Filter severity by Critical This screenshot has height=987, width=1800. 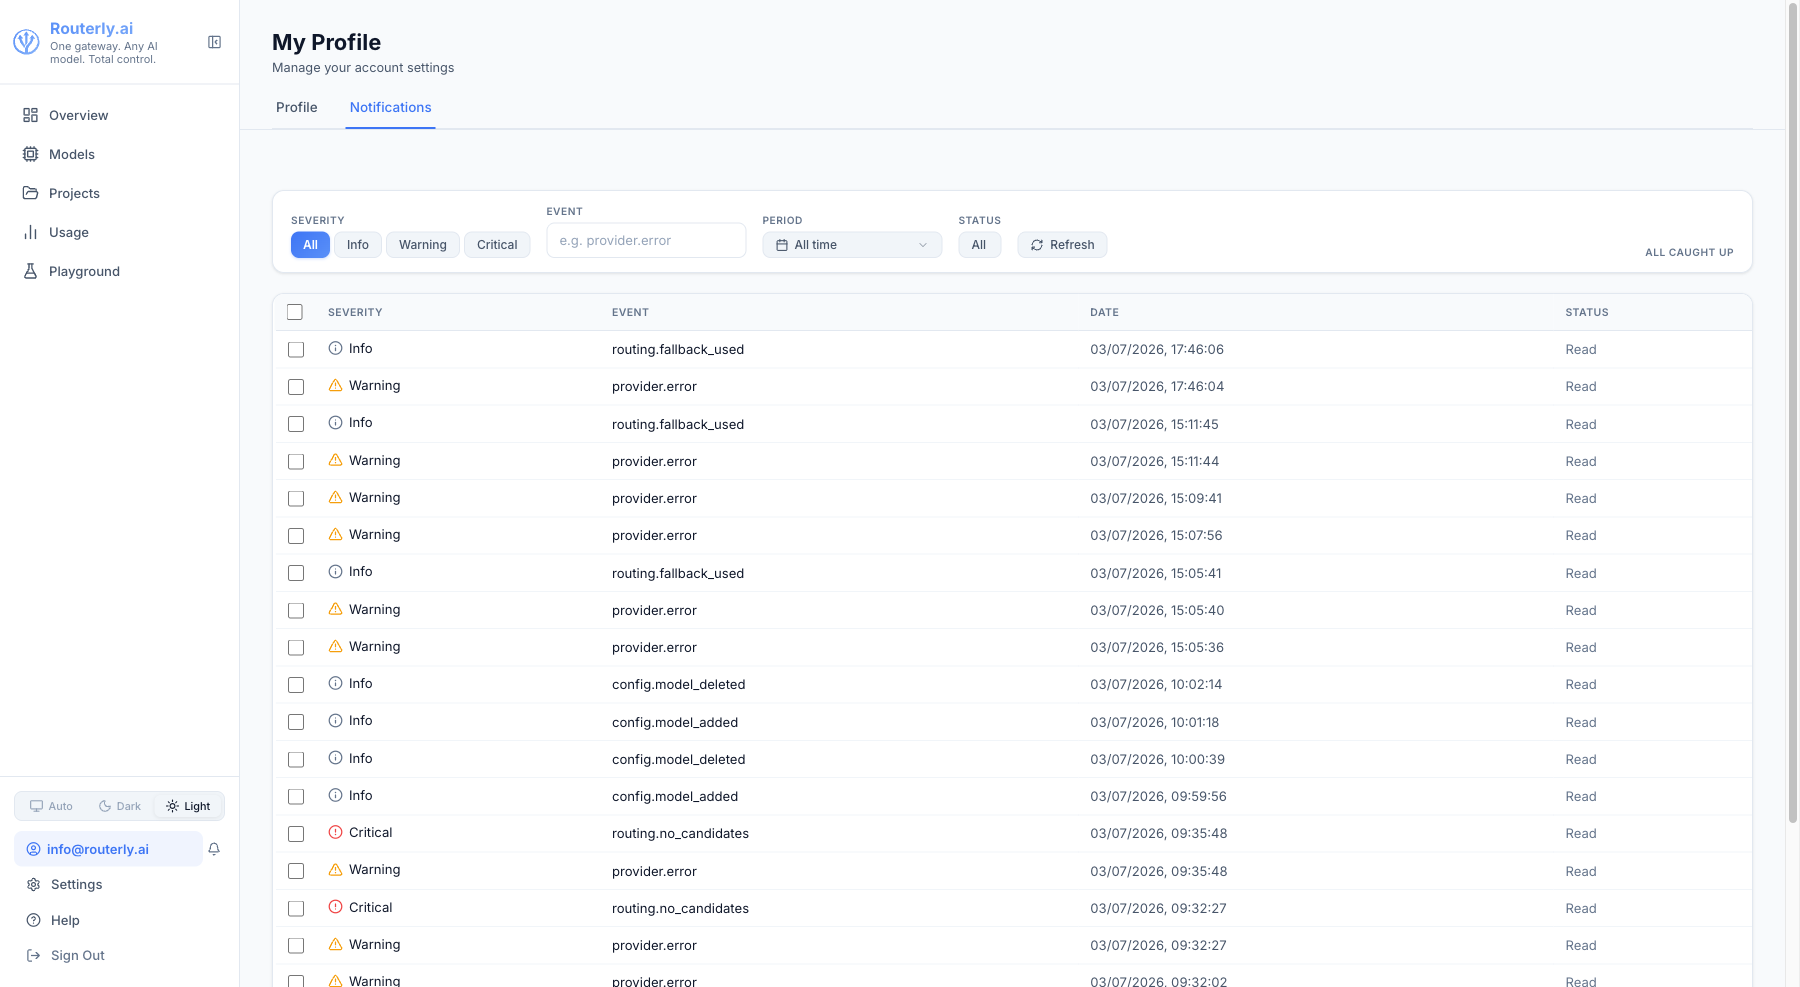[497, 245]
